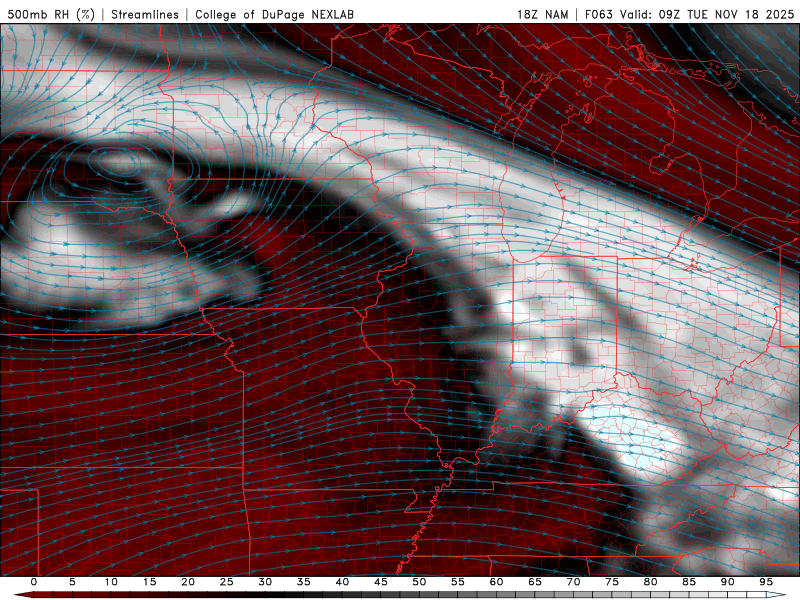Click the colorbar label "90"
The image size is (800, 600).
pyautogui.click(x=727, y=582)
